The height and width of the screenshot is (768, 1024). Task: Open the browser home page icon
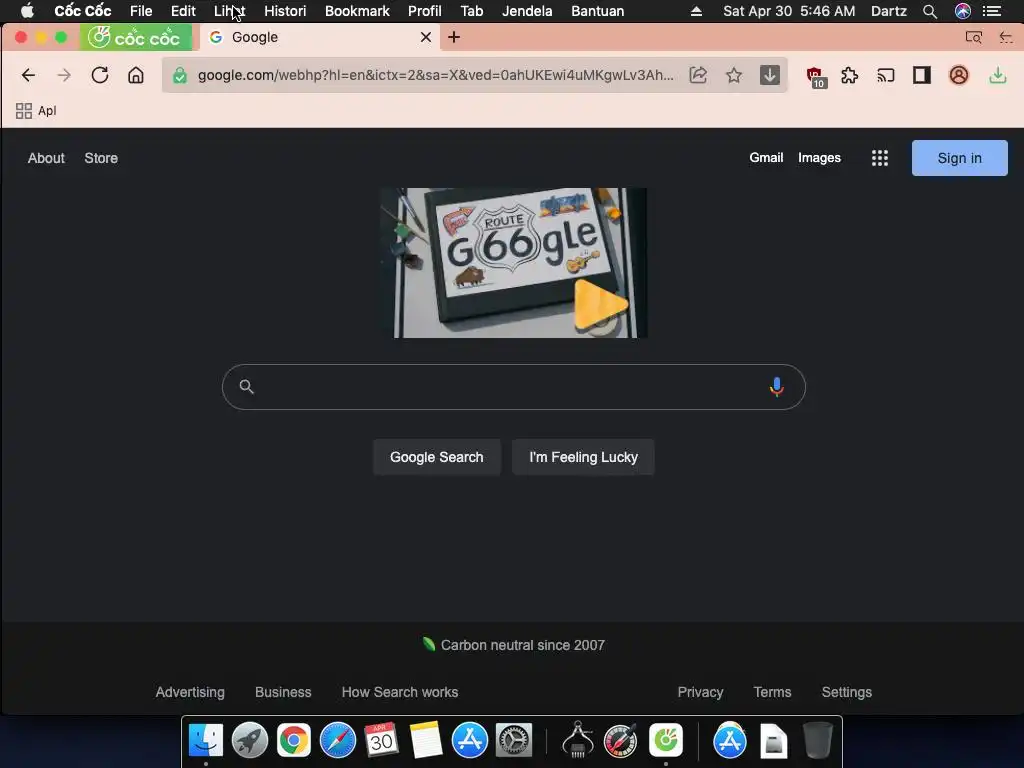(x=136, y=75)
